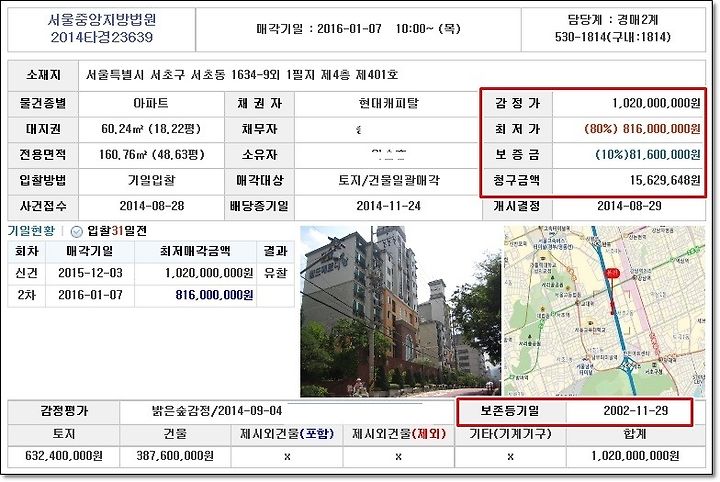Click land value 632,400,000원
This screenshot has width=720, height=482.
click(x=64, y=456)
